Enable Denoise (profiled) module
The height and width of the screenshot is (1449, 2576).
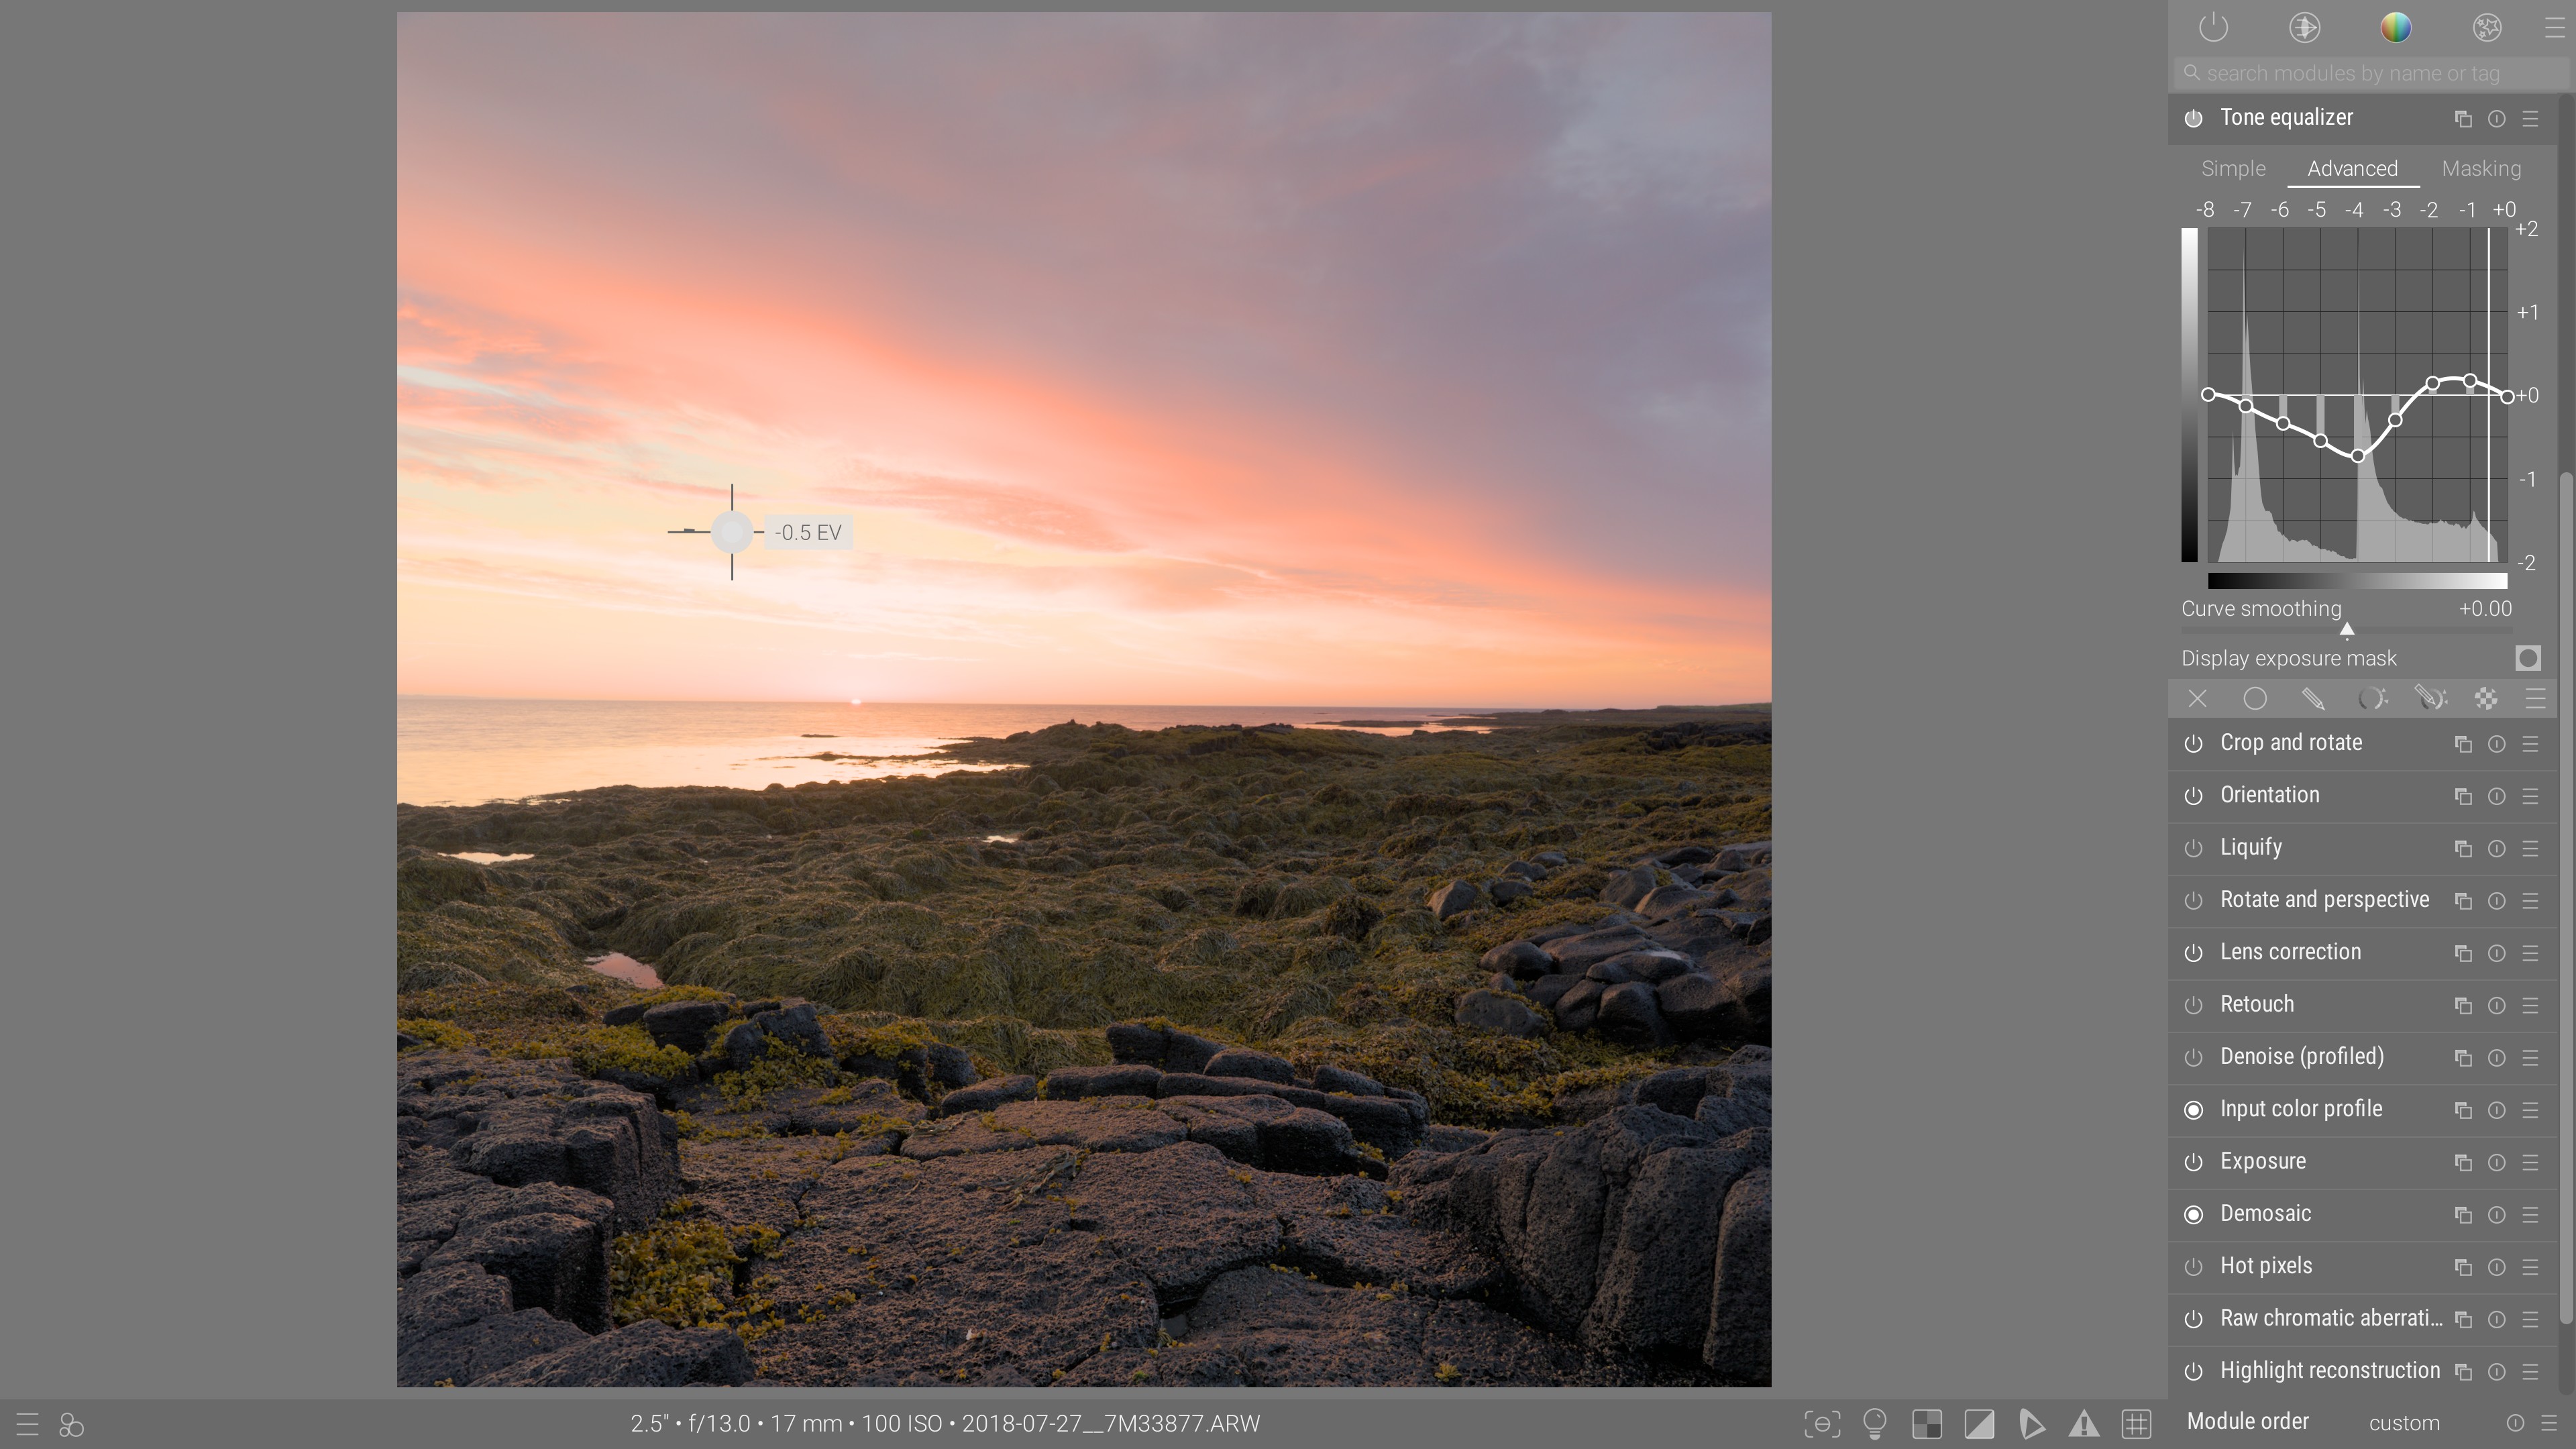coord(2193,1058)
